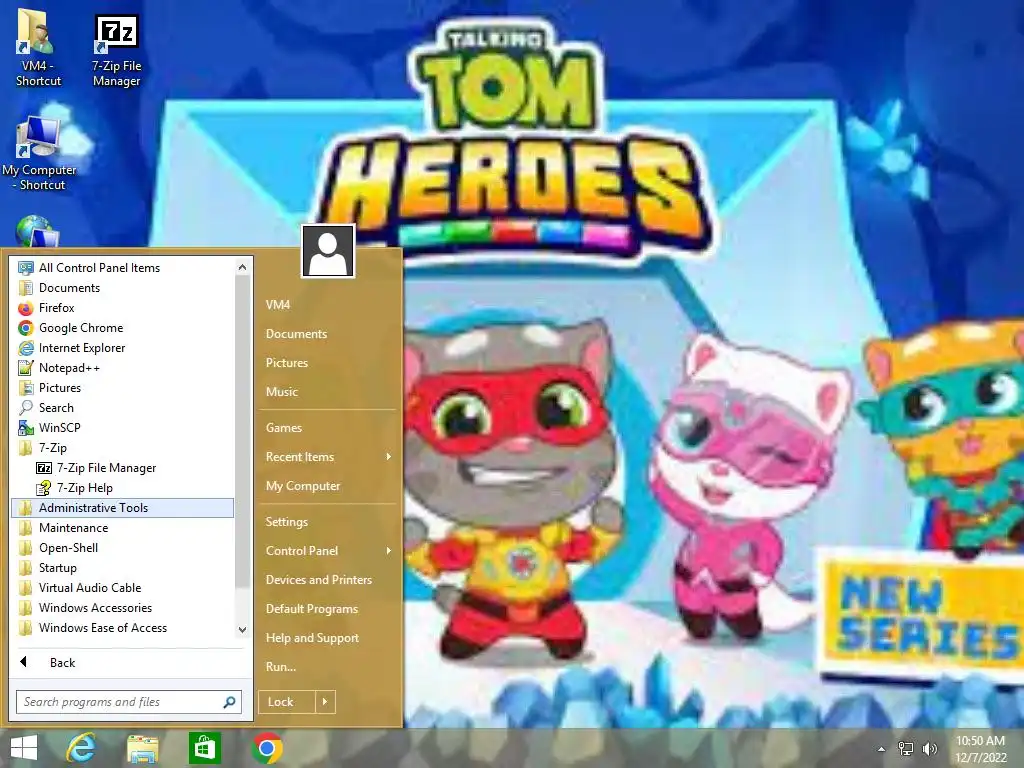Open File Explorer from taskbar
Viewport: 1024px width, 768px height.
coord(142,748)
